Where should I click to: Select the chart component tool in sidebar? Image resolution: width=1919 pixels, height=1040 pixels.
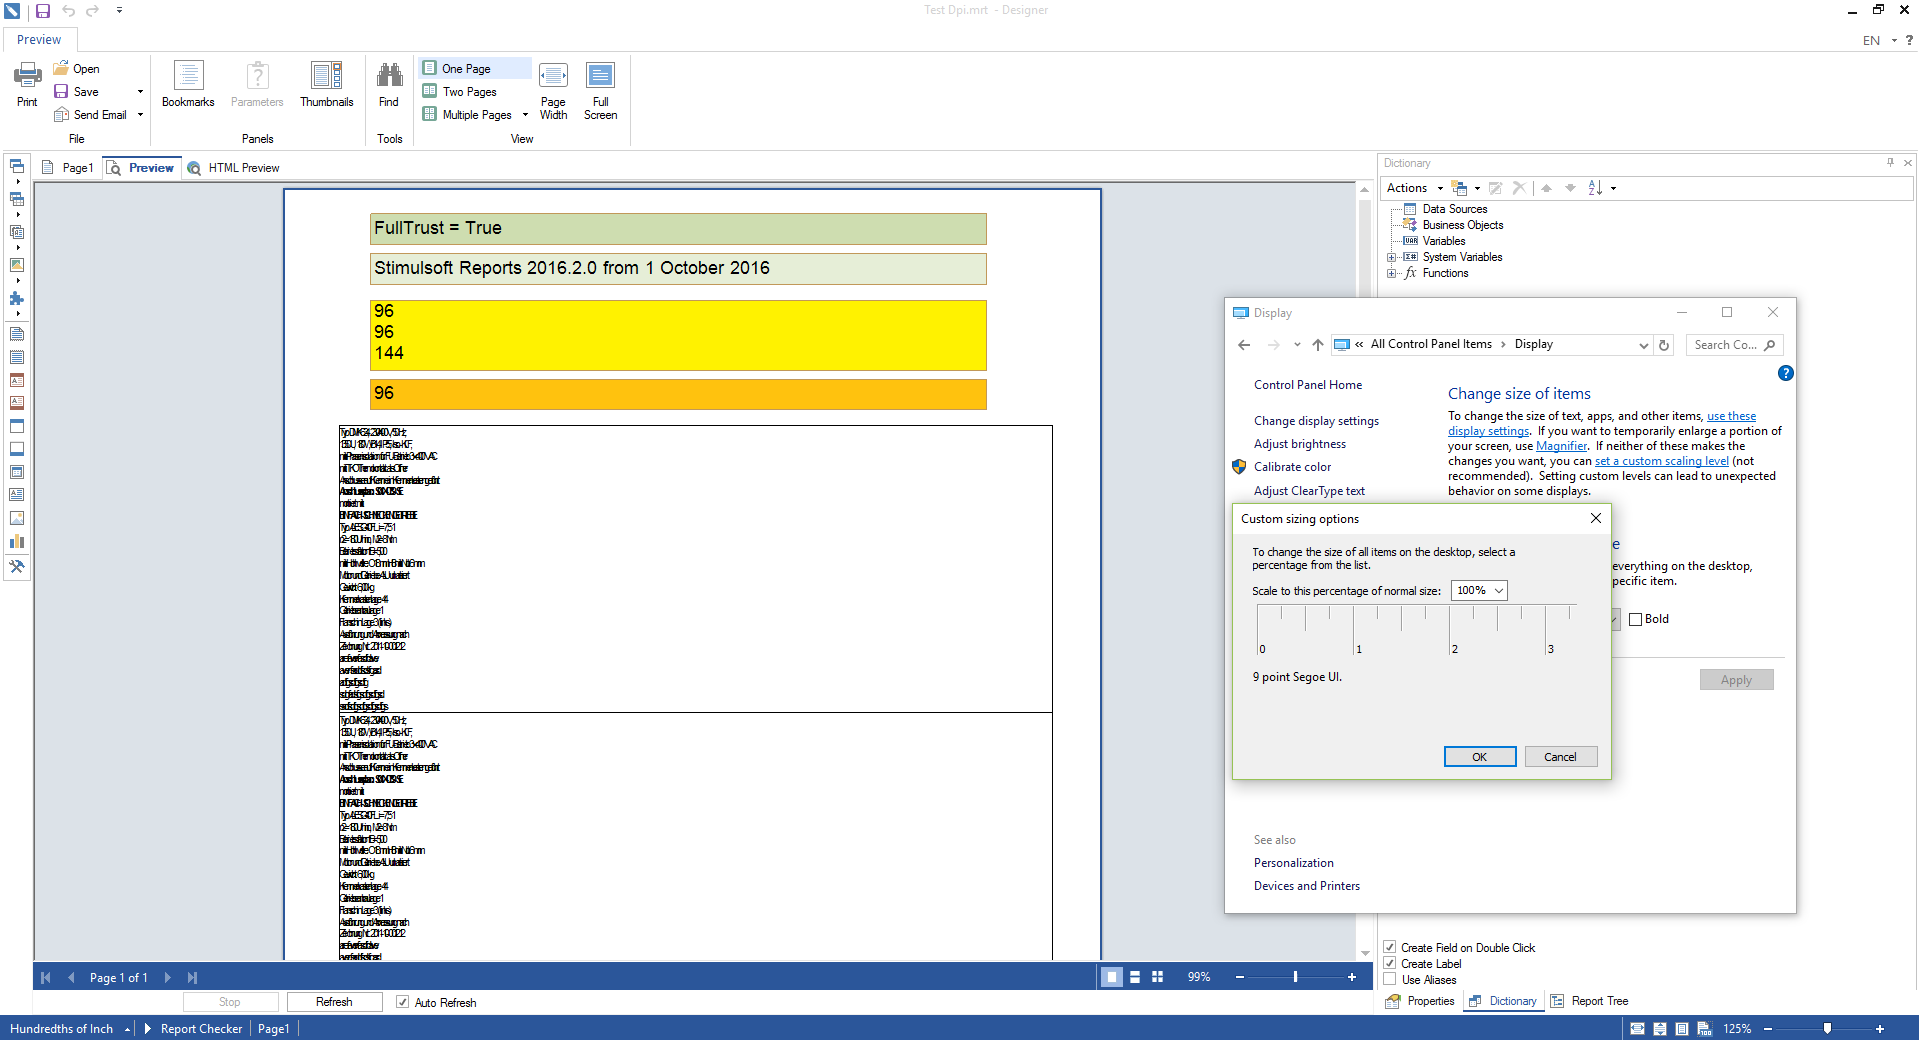pos(17,541)
